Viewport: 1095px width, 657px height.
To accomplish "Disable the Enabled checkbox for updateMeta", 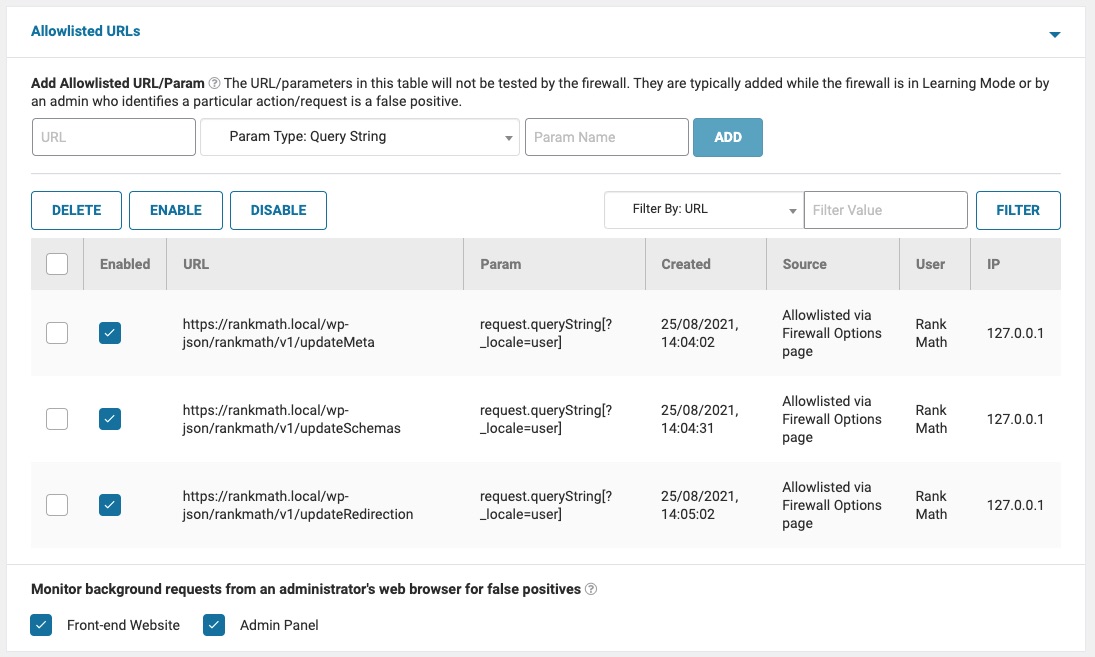I will [x=110, y=333].
